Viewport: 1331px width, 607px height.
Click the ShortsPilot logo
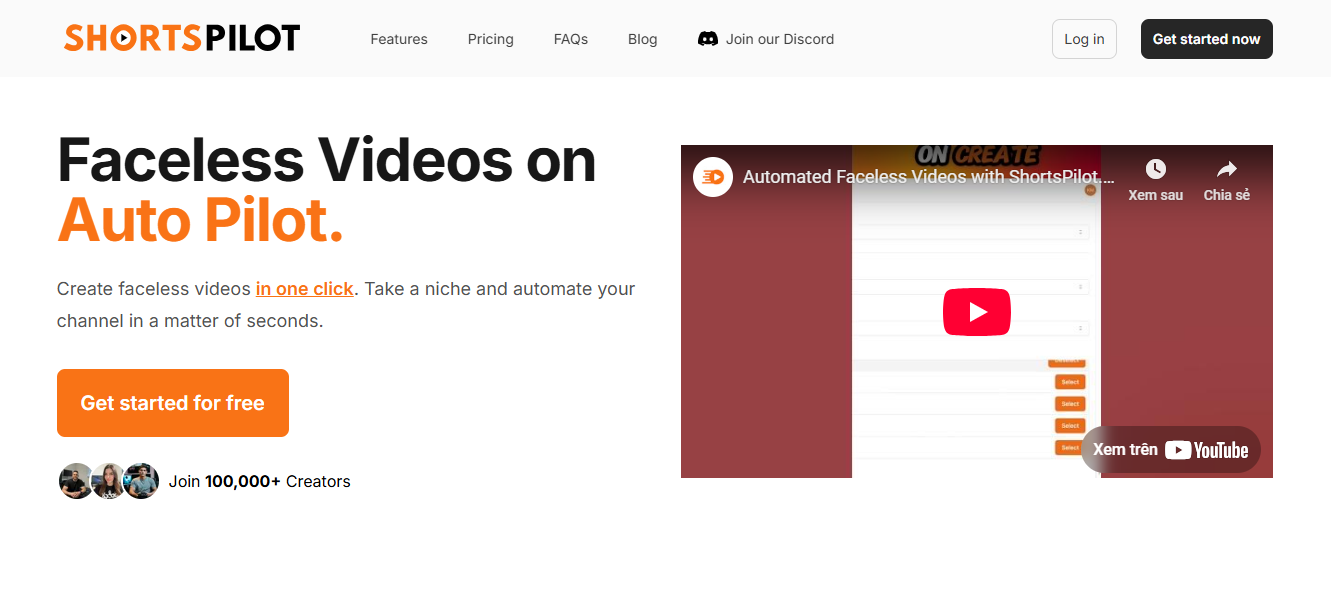[x=182, y=38]
